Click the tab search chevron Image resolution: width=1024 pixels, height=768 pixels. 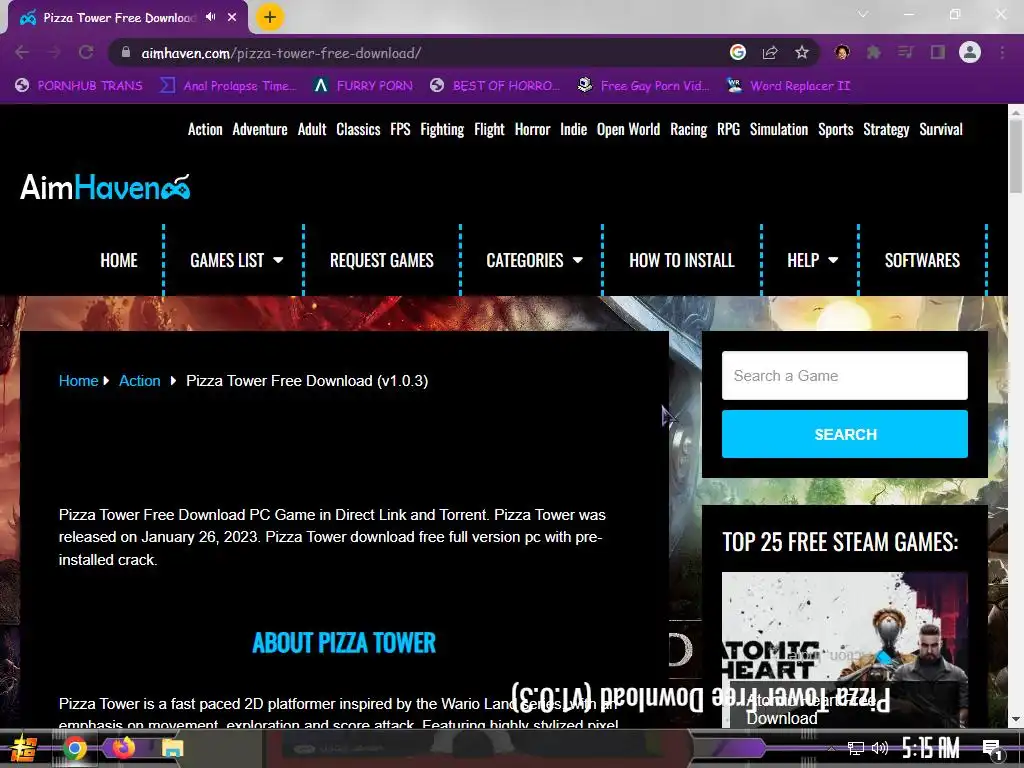tap(863, 14)
